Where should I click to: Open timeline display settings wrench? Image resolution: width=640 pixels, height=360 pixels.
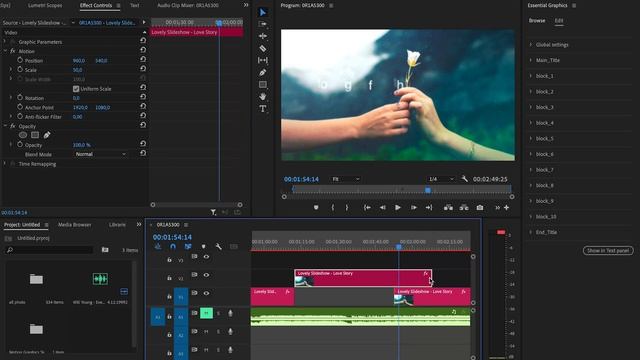point(218,247)
